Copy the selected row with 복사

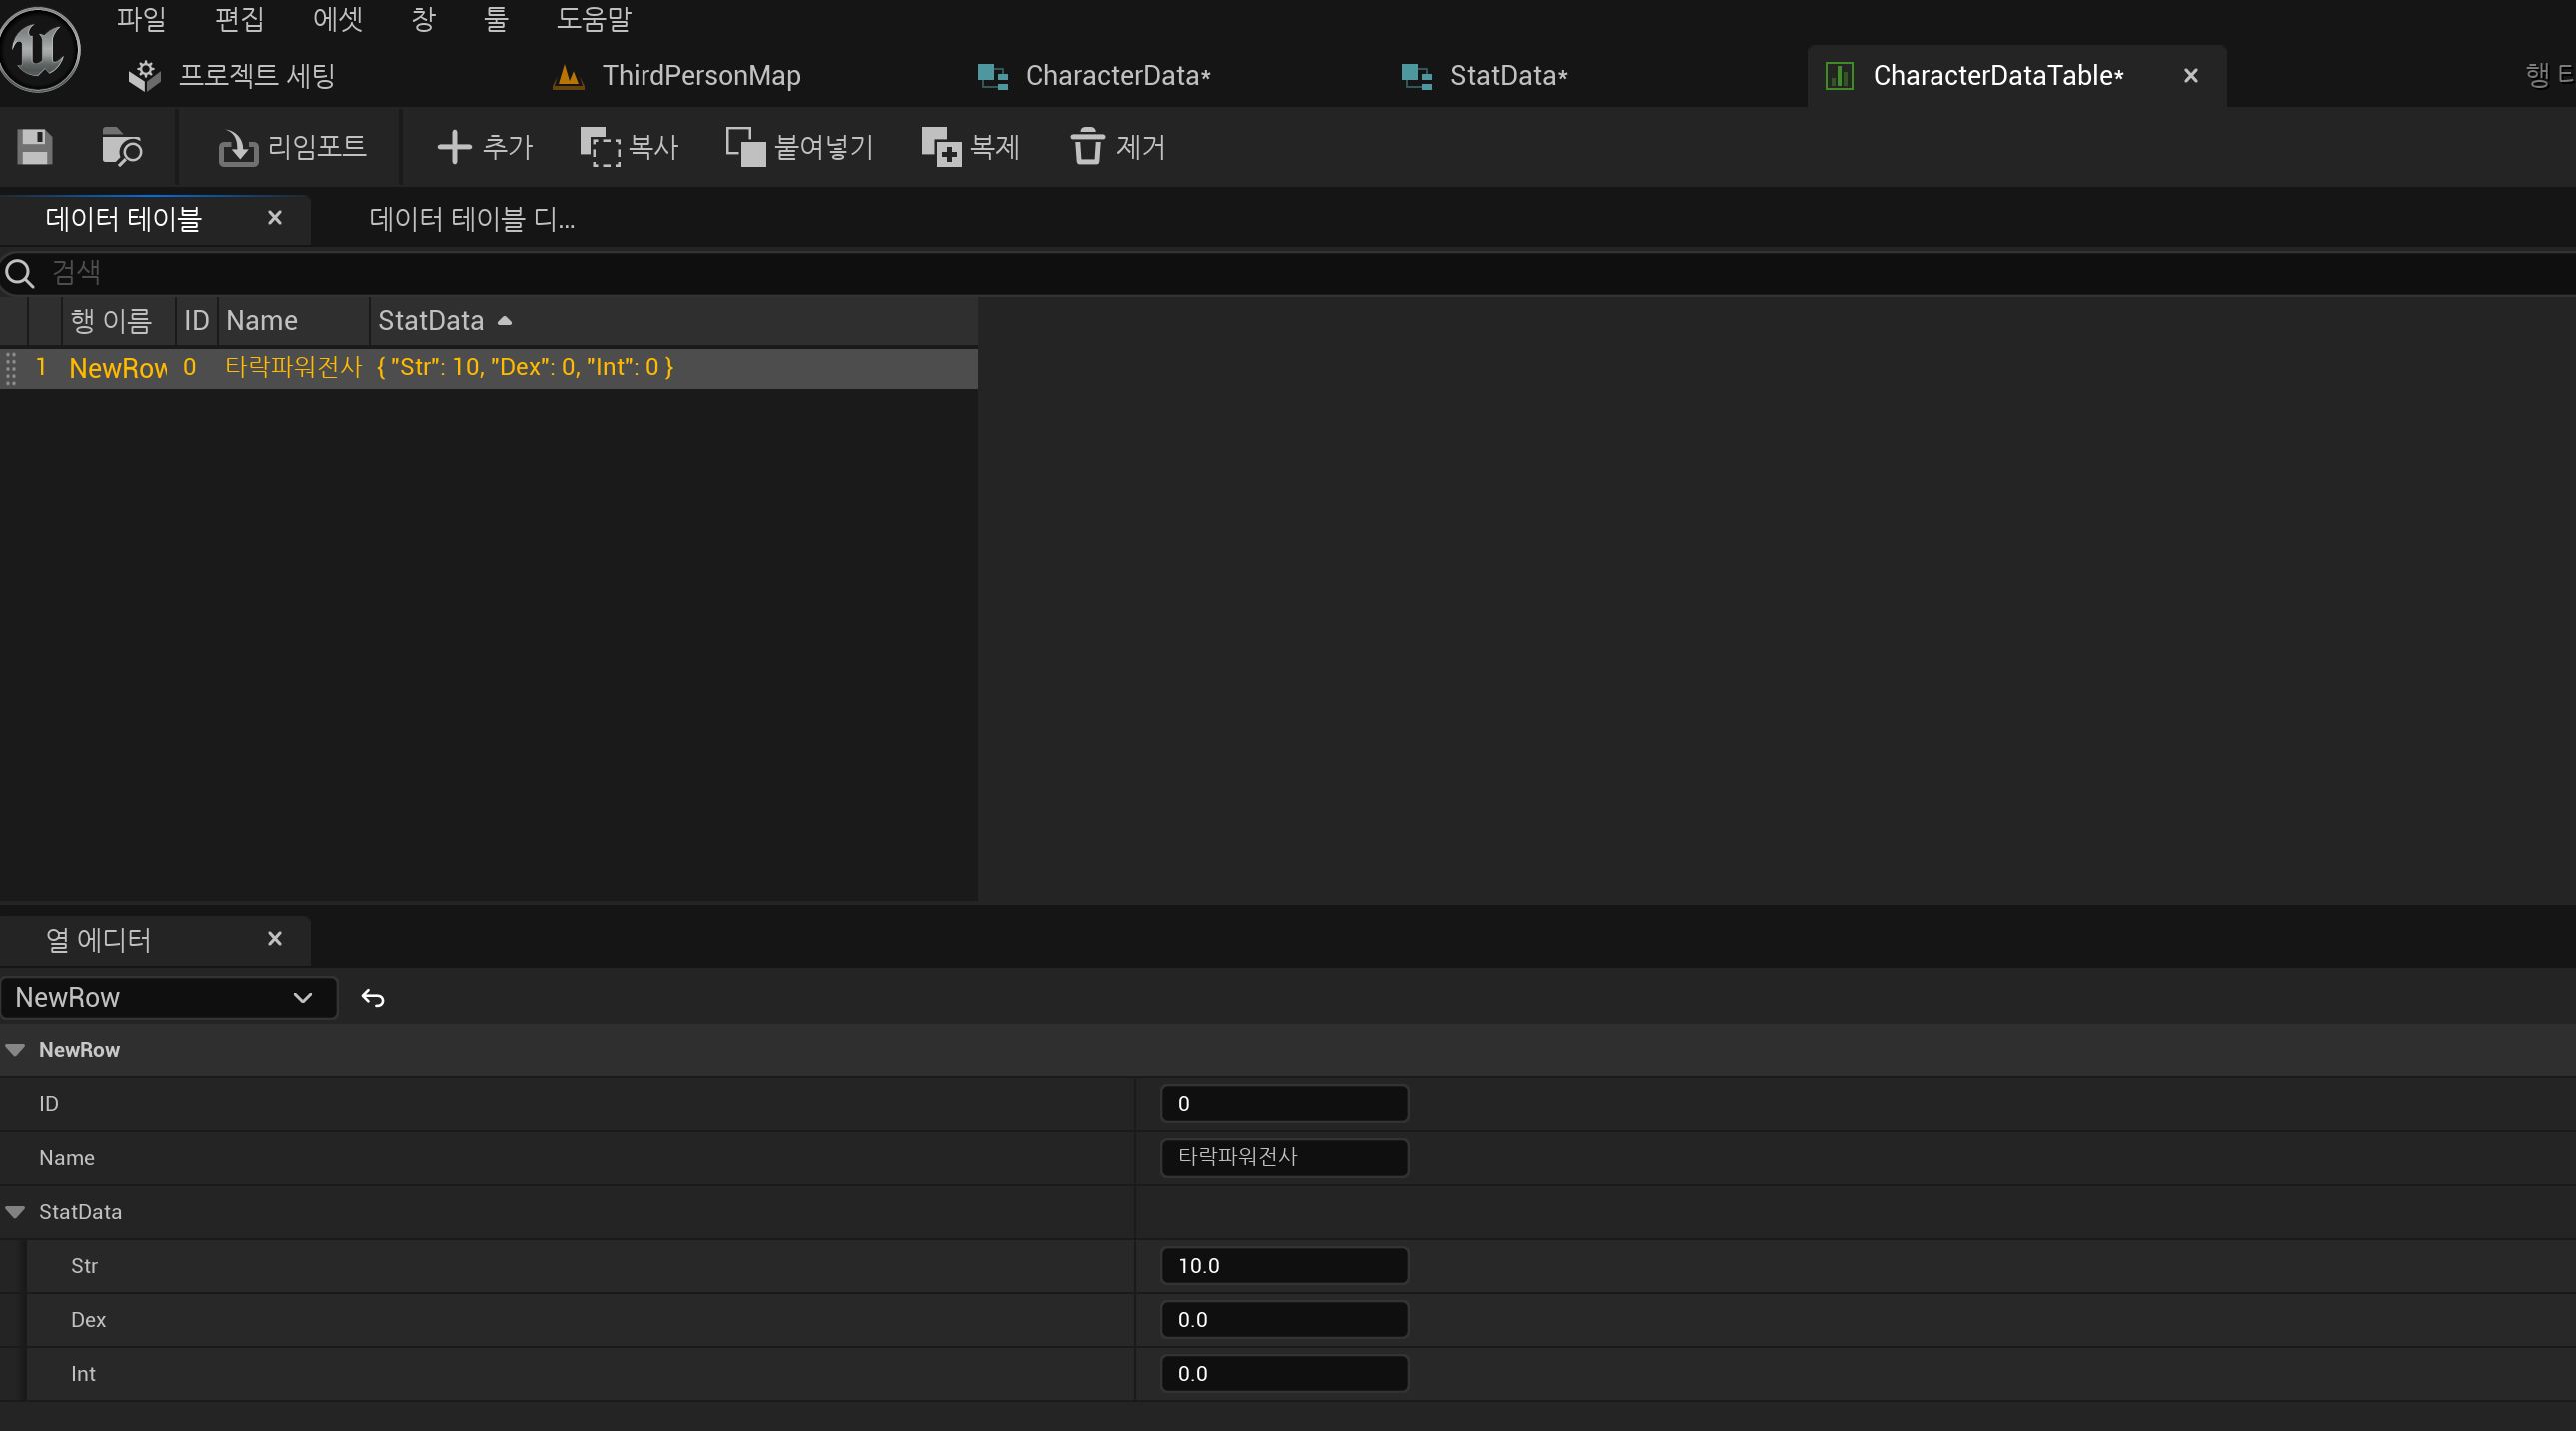click(x=629, y=147)
